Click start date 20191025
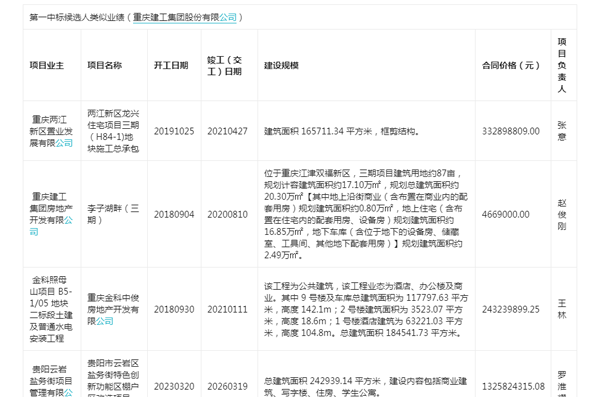Viewport: 600px width, 397px height. (174, 131)
